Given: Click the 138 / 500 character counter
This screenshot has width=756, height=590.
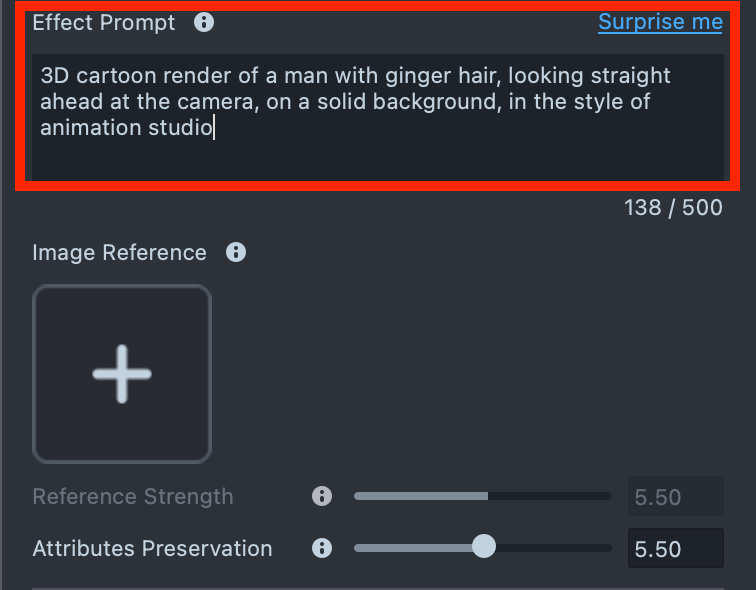Looking at the screenshot, I should (x=673, y=207).
